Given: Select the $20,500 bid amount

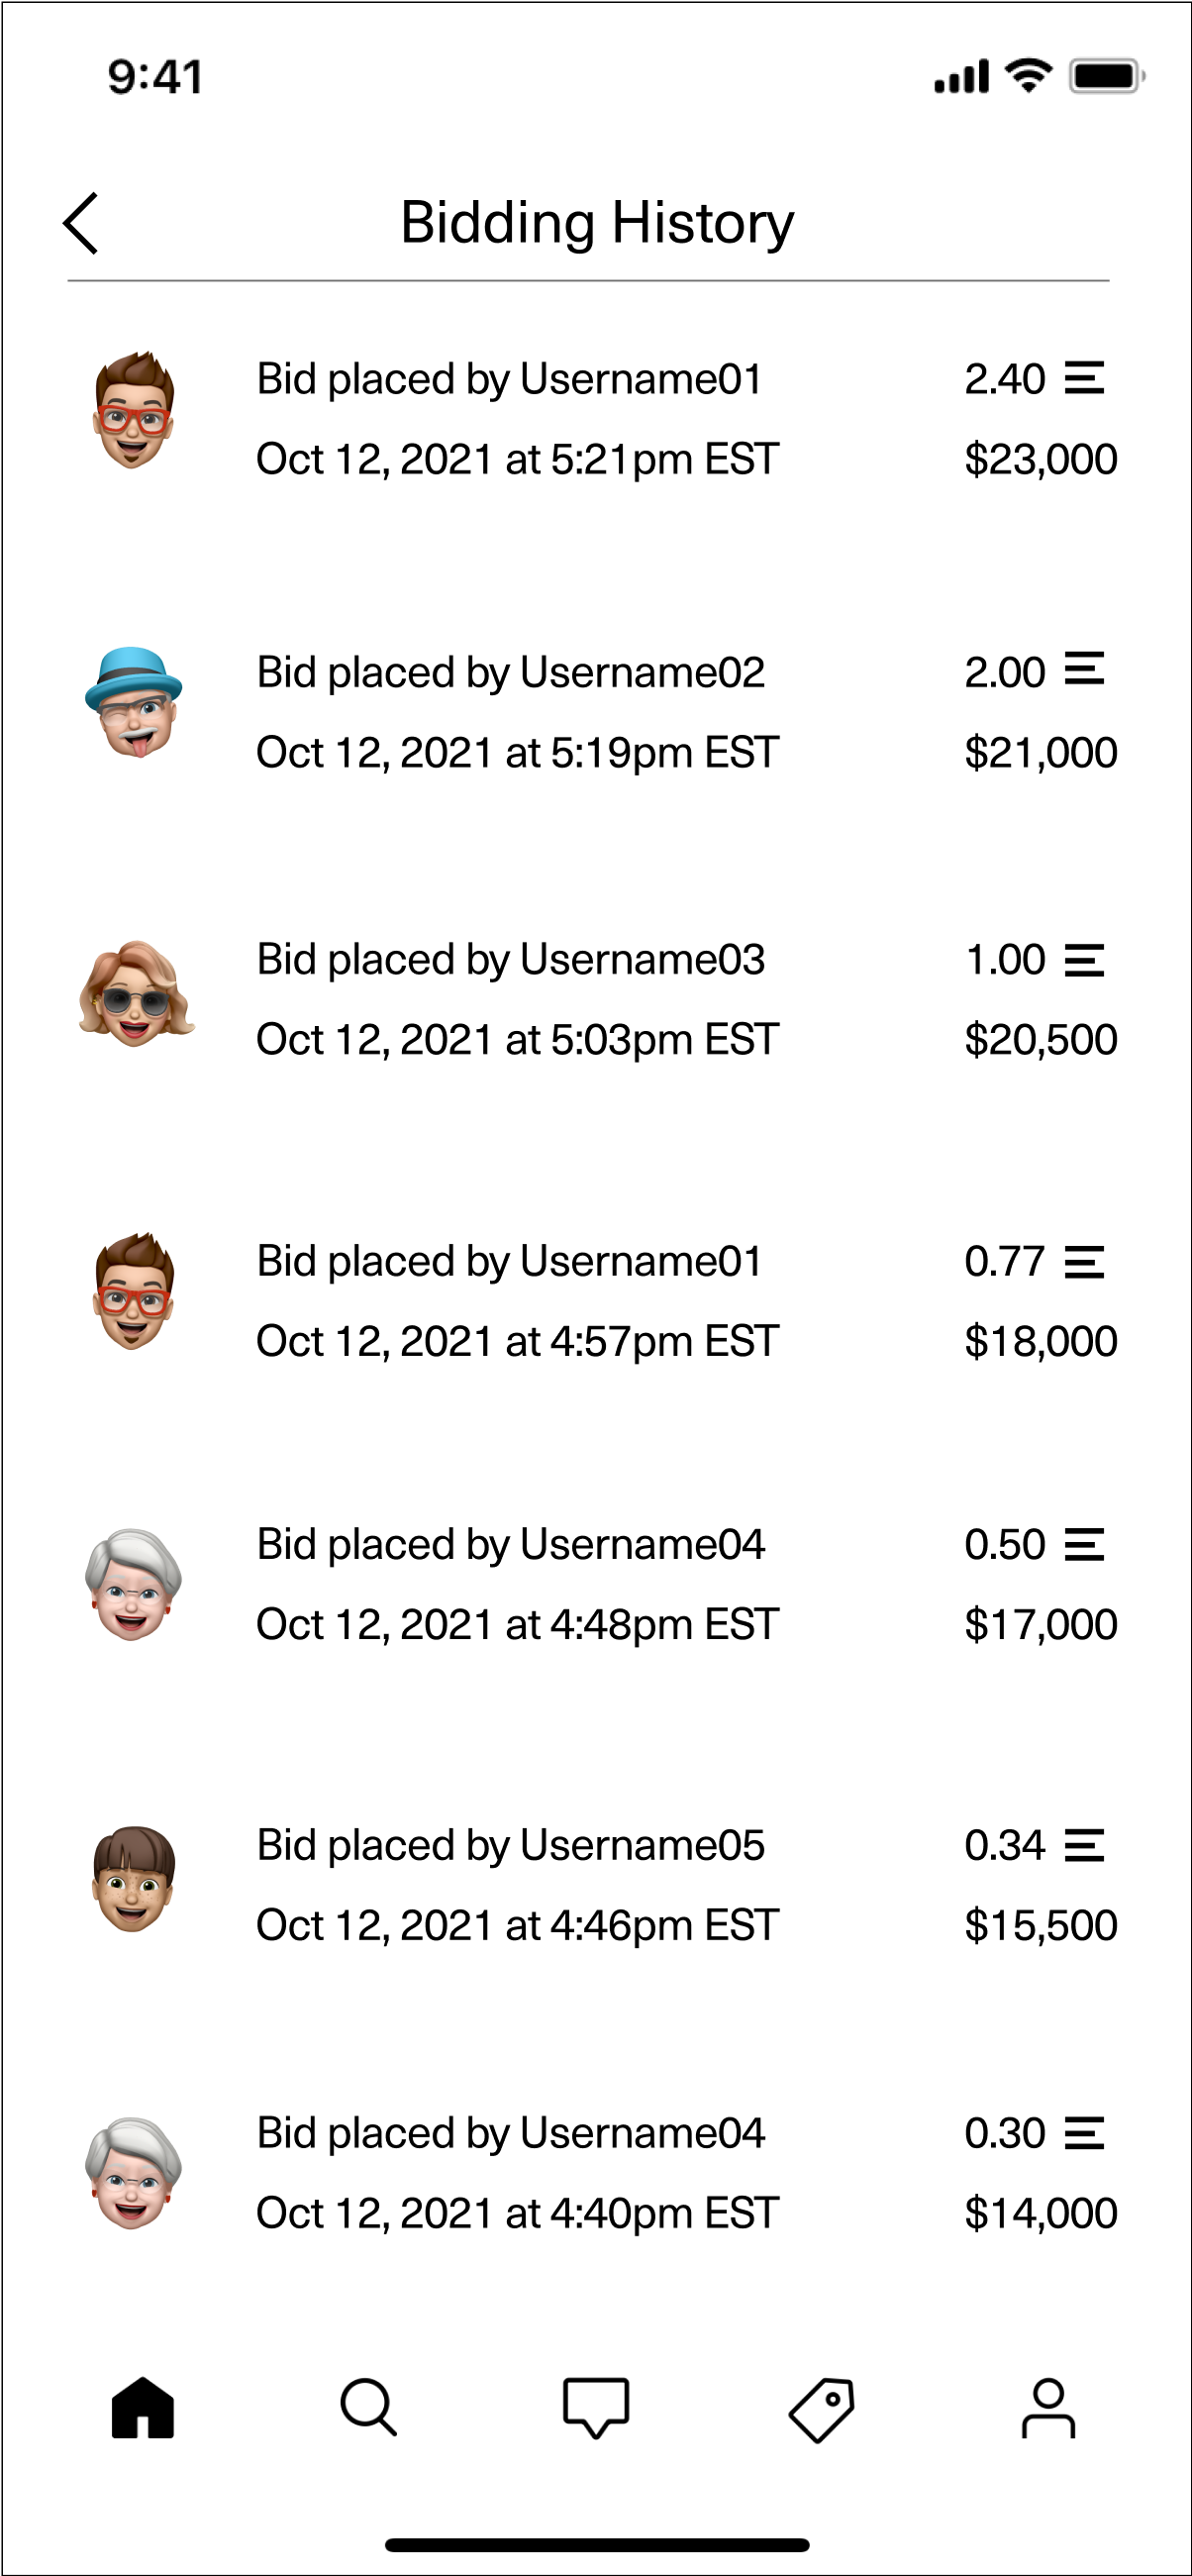Looking at the screenshot, I should coord(1040,1040).
